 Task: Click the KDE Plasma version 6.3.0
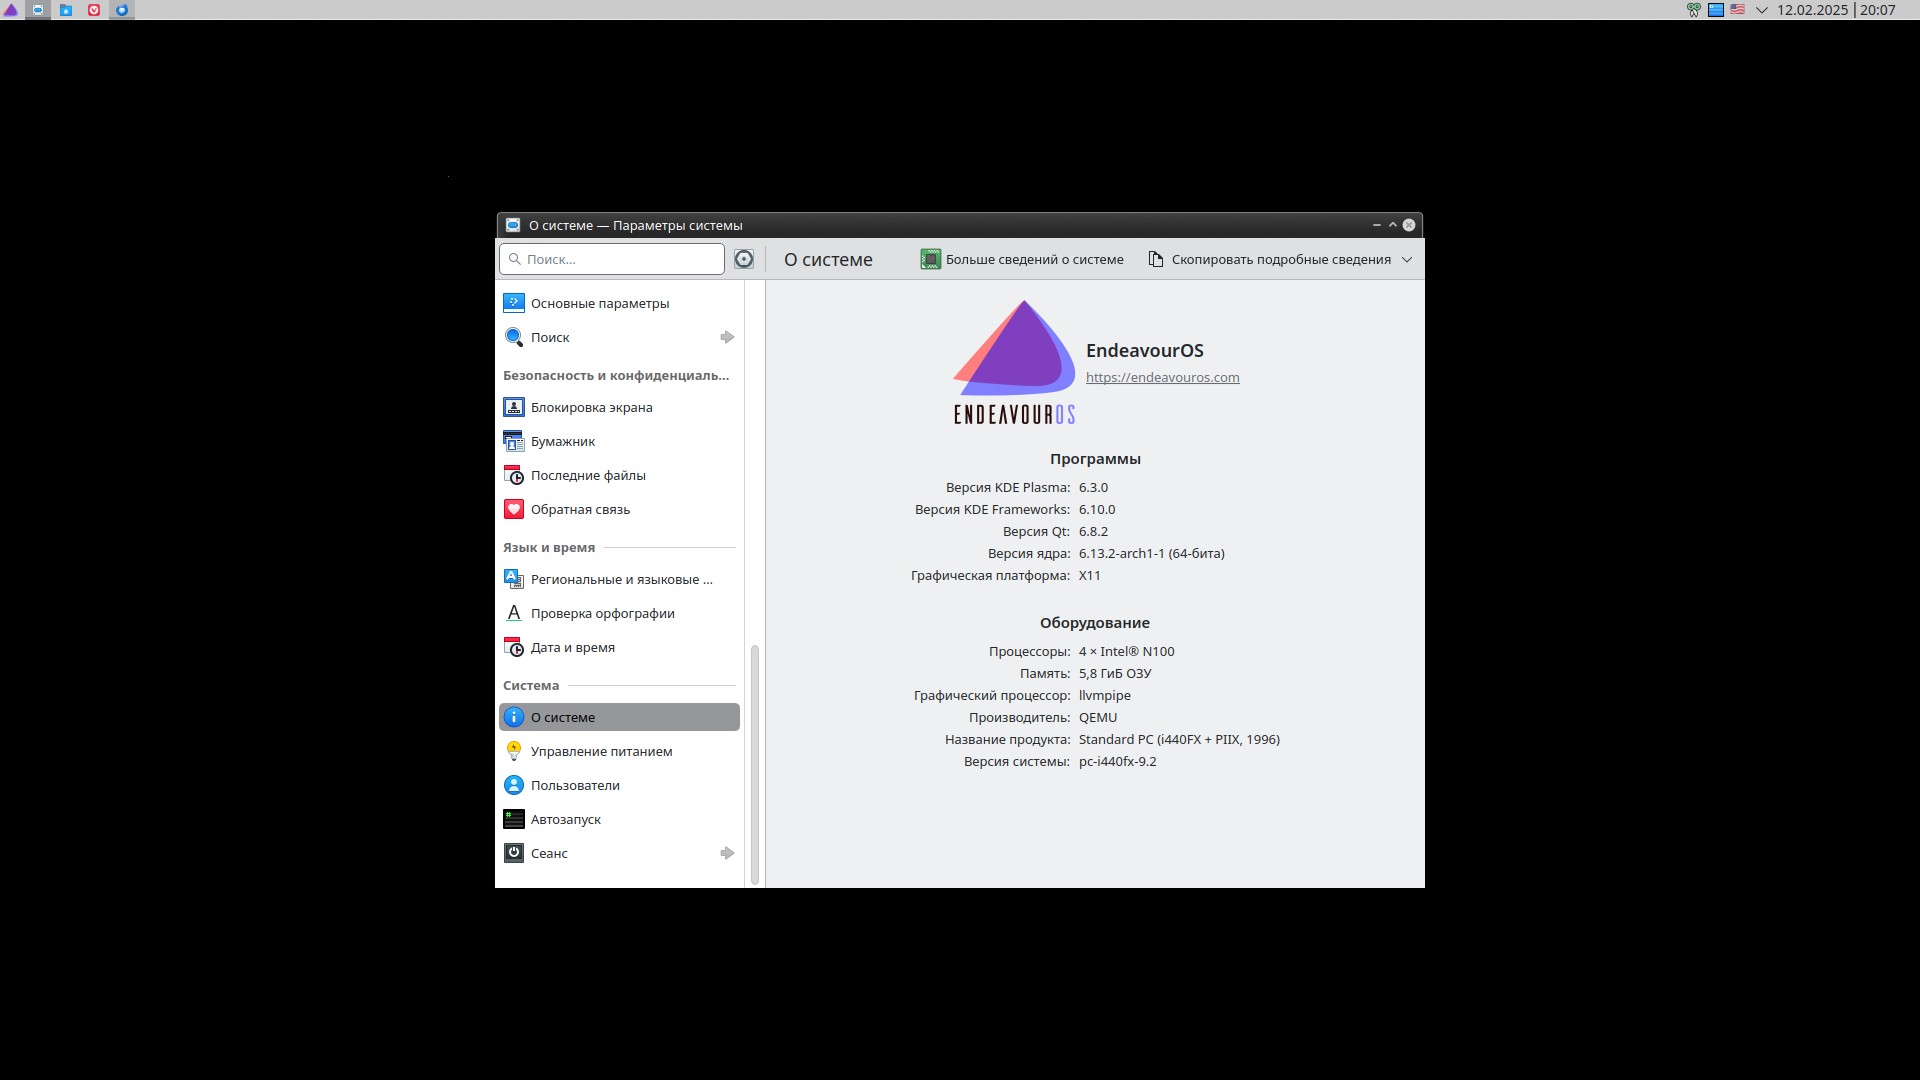click(x=1093, y=487)
